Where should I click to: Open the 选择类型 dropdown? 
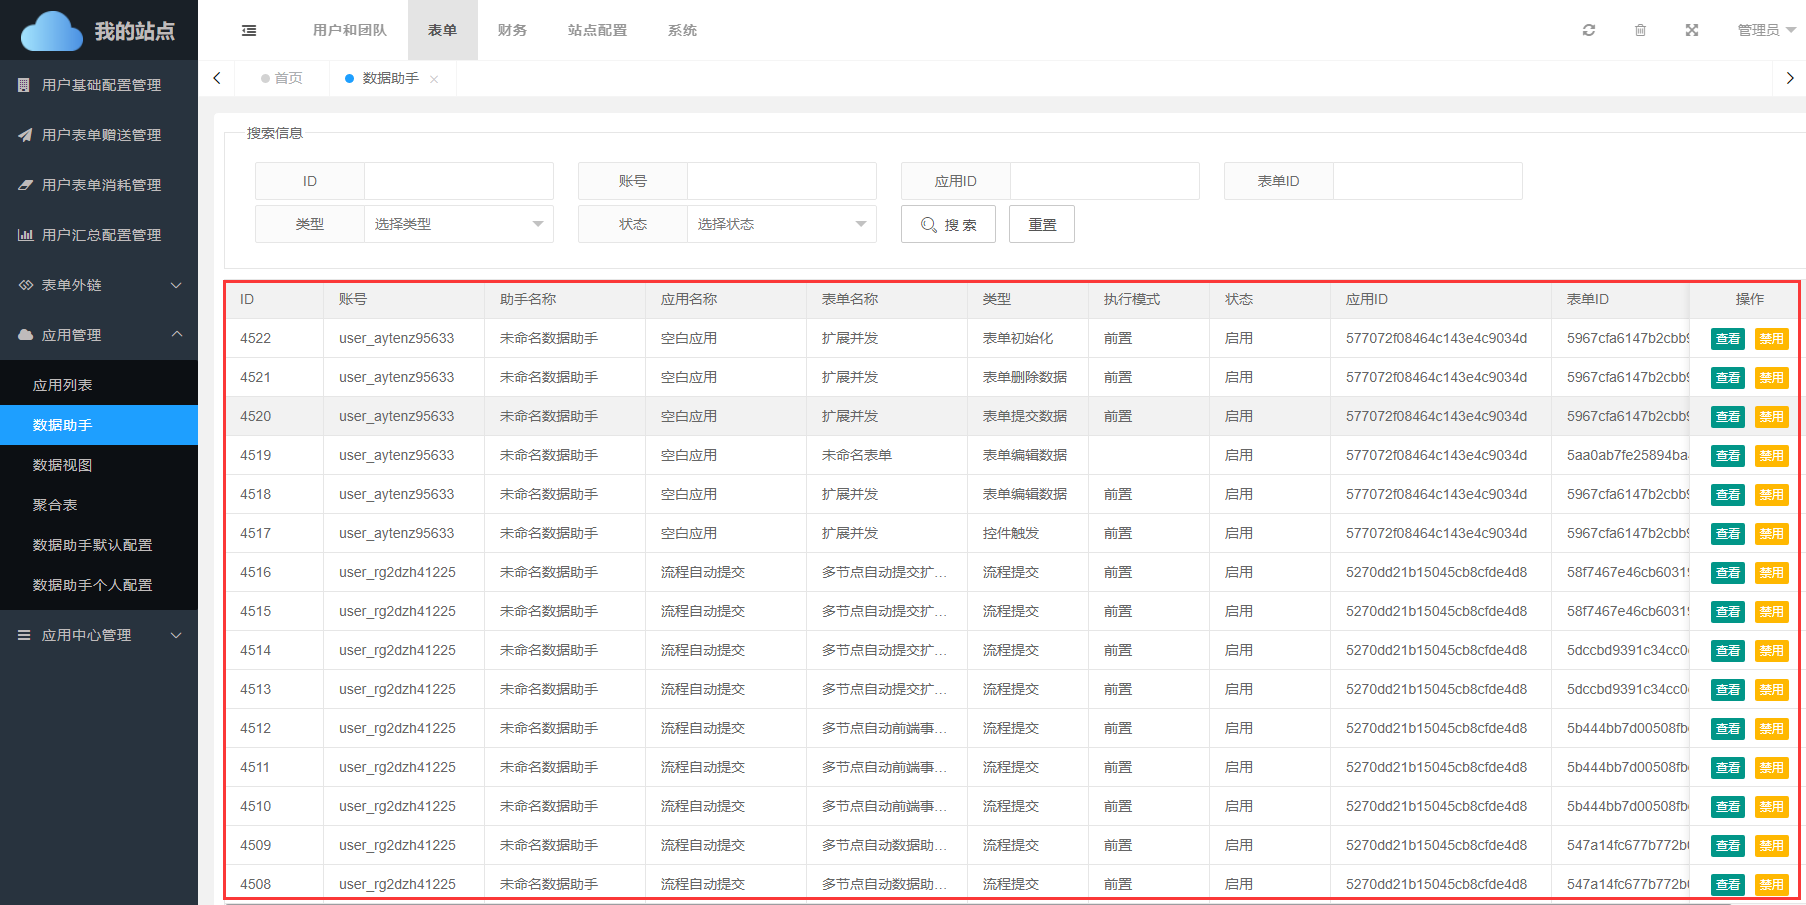(x=458, y=224)
